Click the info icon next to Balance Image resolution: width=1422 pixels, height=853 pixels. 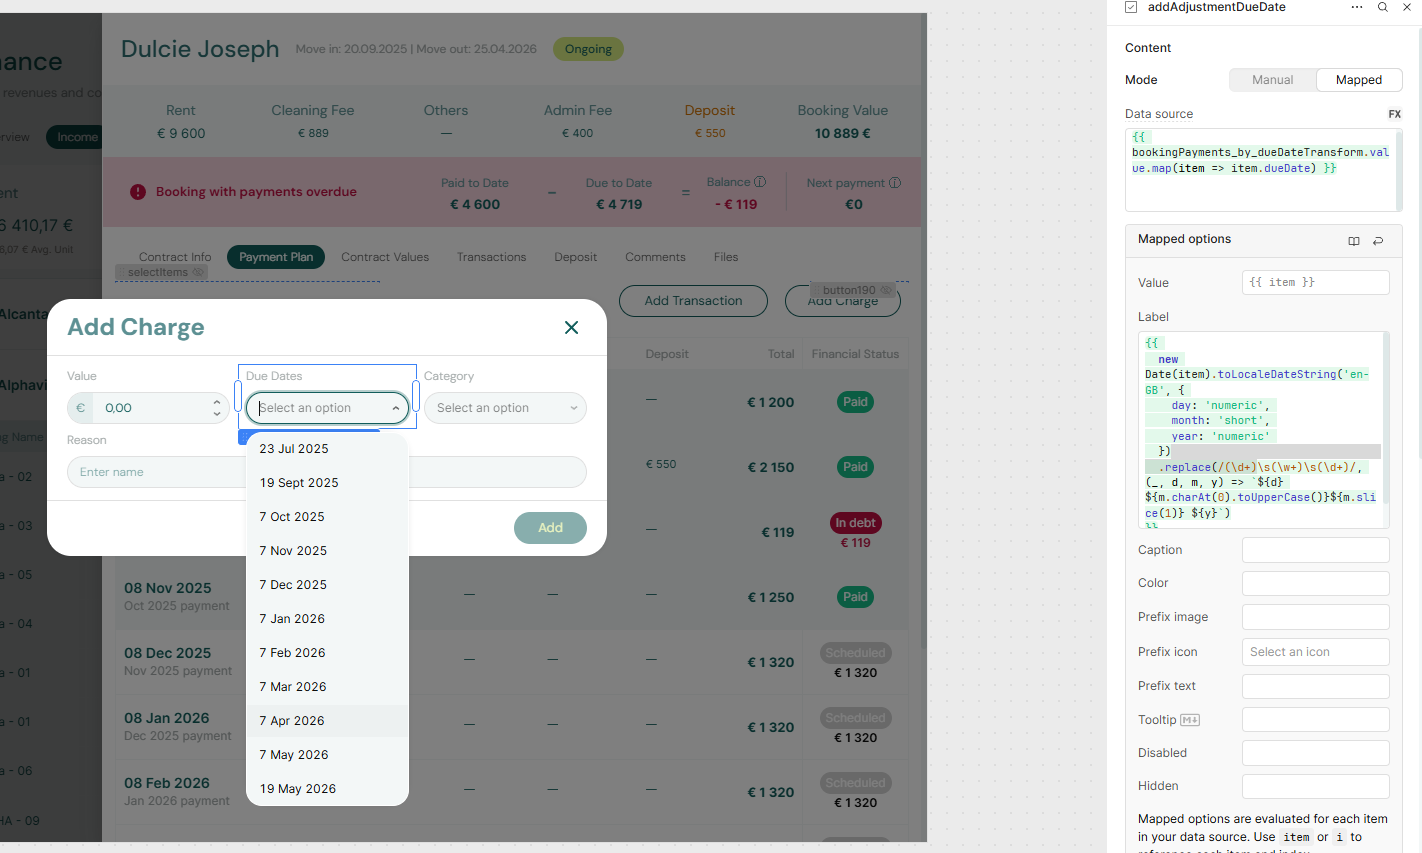click(x=759, y=182)
